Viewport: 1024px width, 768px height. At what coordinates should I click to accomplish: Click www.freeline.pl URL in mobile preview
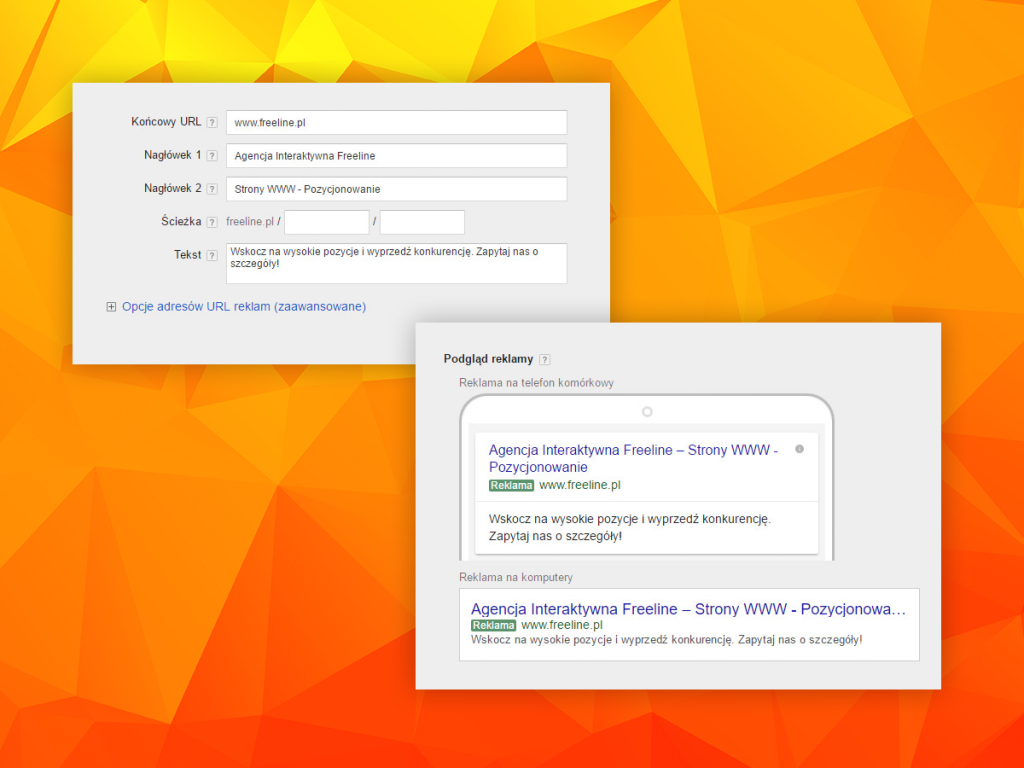coord(580,485)
